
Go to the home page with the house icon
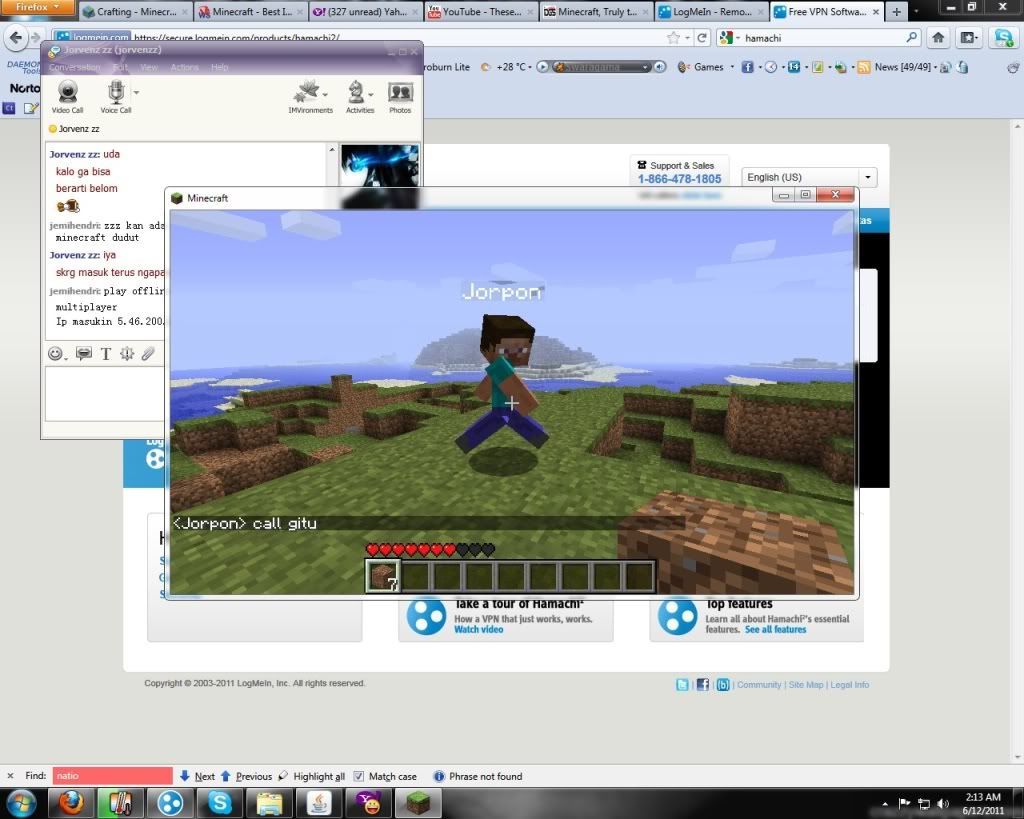pyautogui.click(x=938, y=38)
